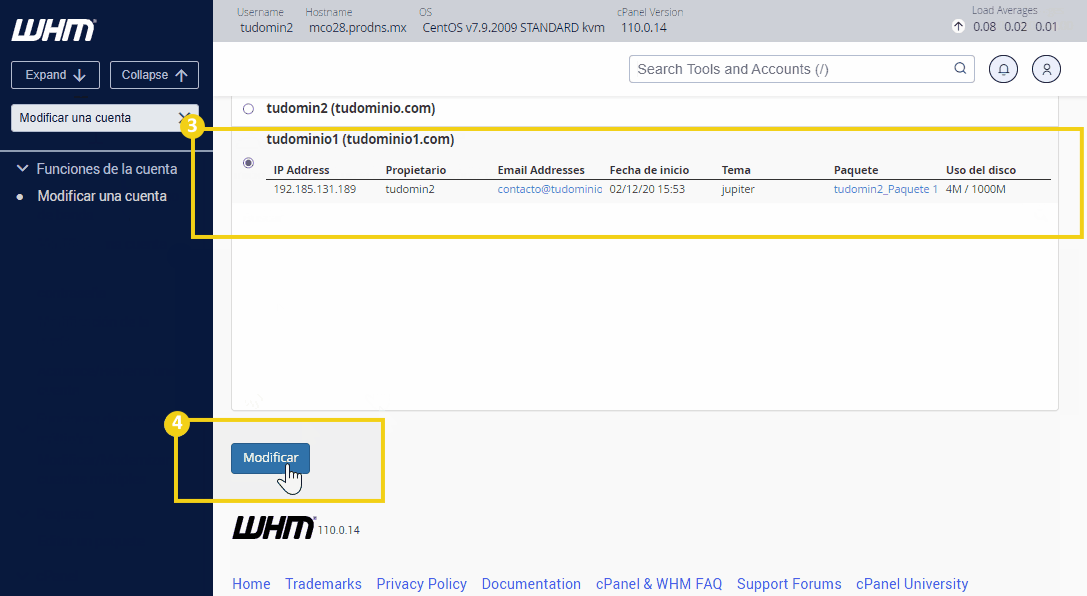
Task: Click the hostname mco28.prodns.mx
Action: coord(358,28)
